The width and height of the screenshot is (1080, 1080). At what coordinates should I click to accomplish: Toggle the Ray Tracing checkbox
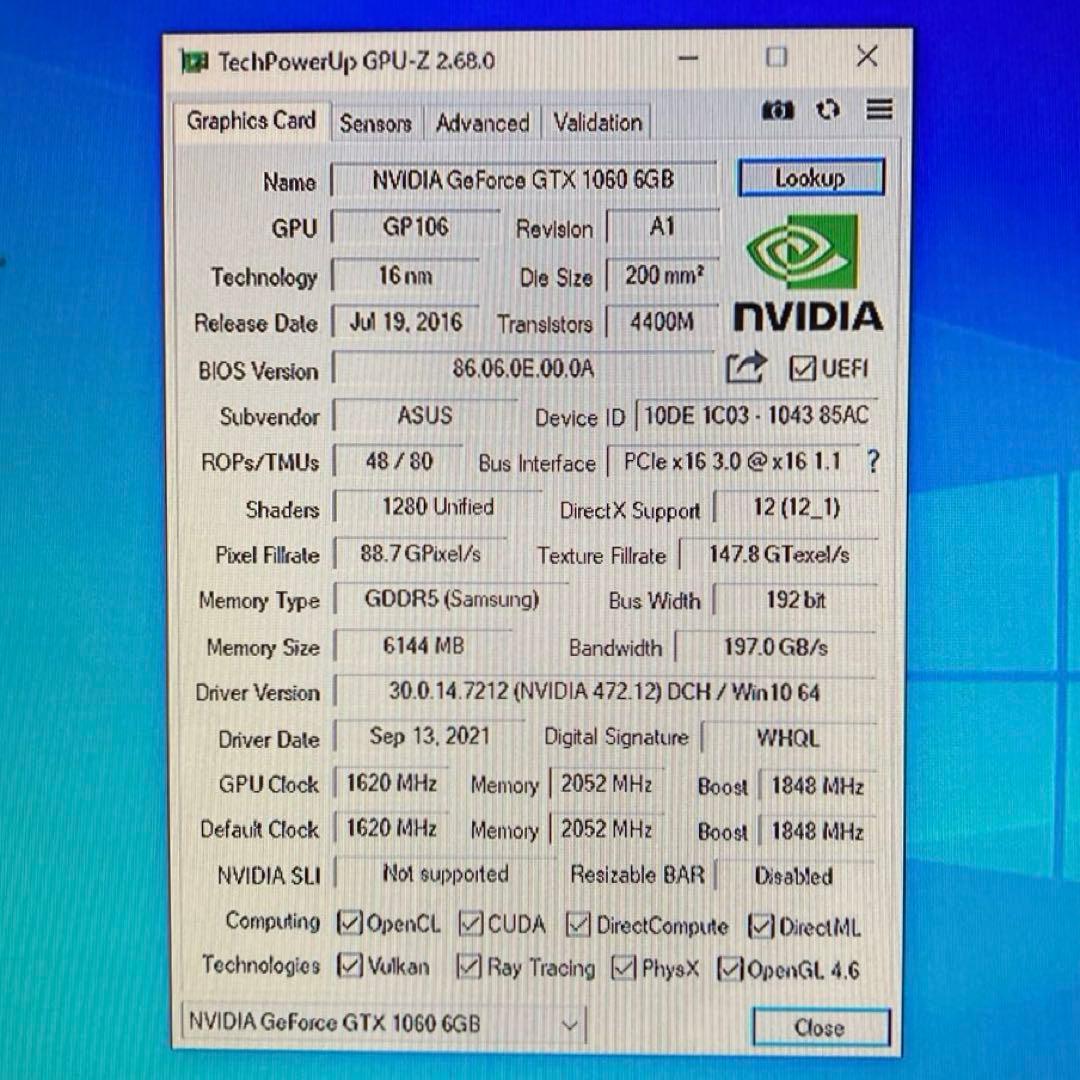coord(469,967)
